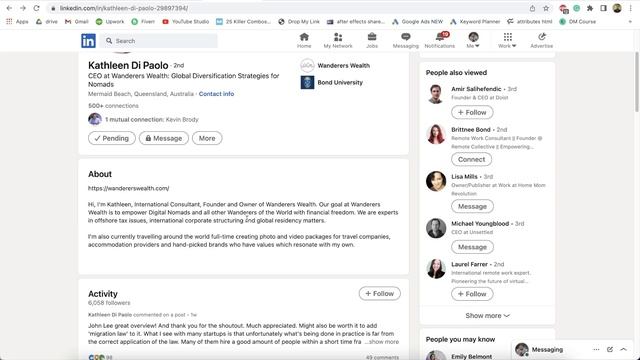Screen dimensions: 640x360
Task: Click the locked Message button on profile
Action: coord(164,138)
